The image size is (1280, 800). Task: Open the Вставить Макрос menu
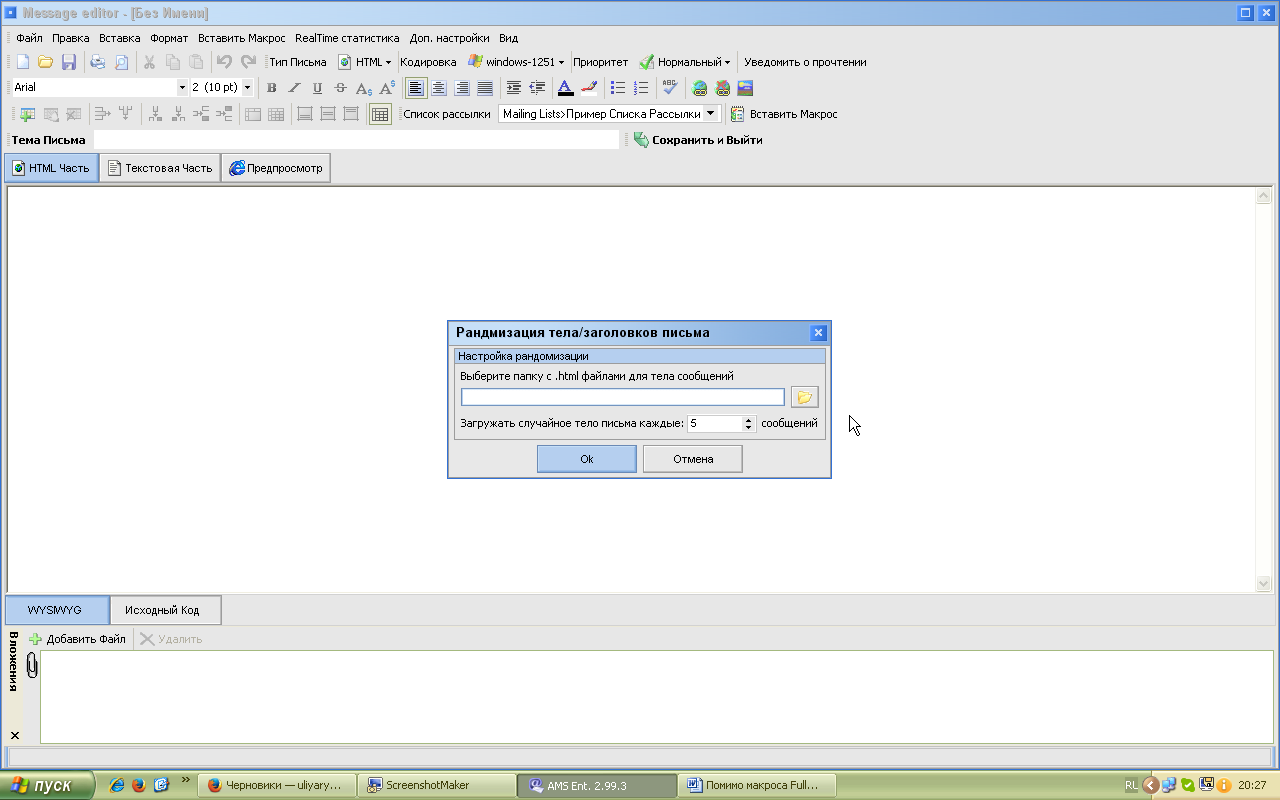pos(241,38)
